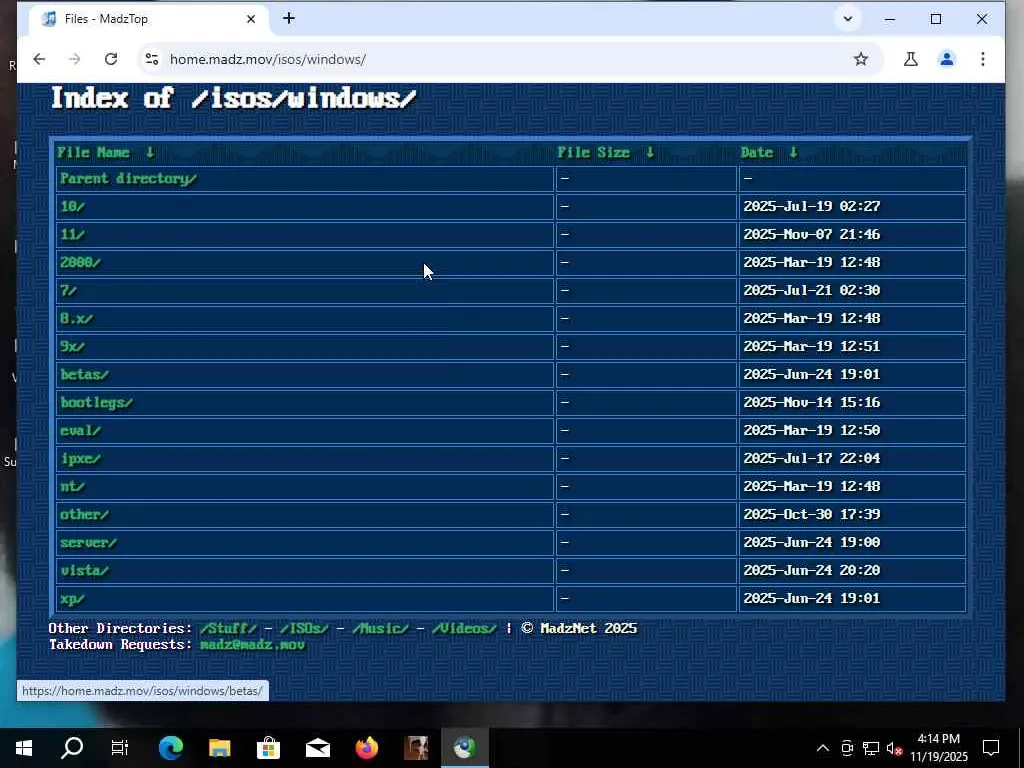Go to /Music/ directory link

pos(380,628)
